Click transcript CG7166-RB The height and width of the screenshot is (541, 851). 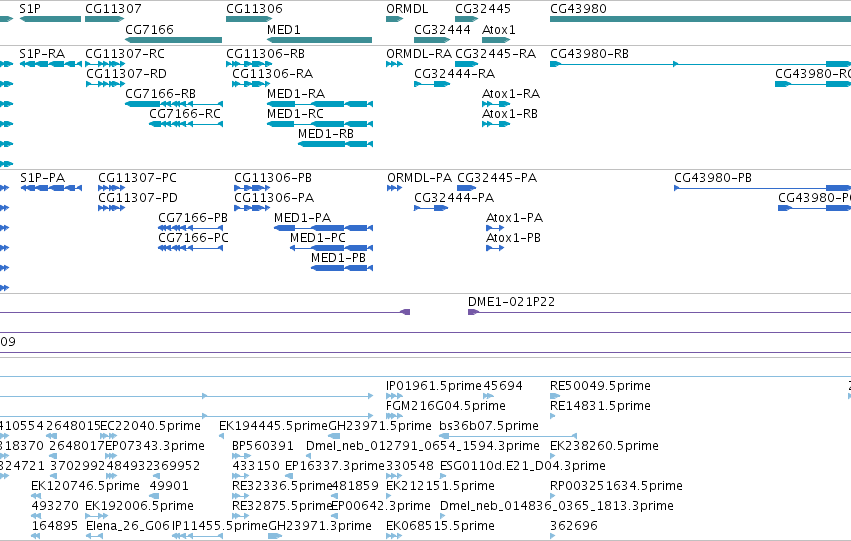click(174, 104)
